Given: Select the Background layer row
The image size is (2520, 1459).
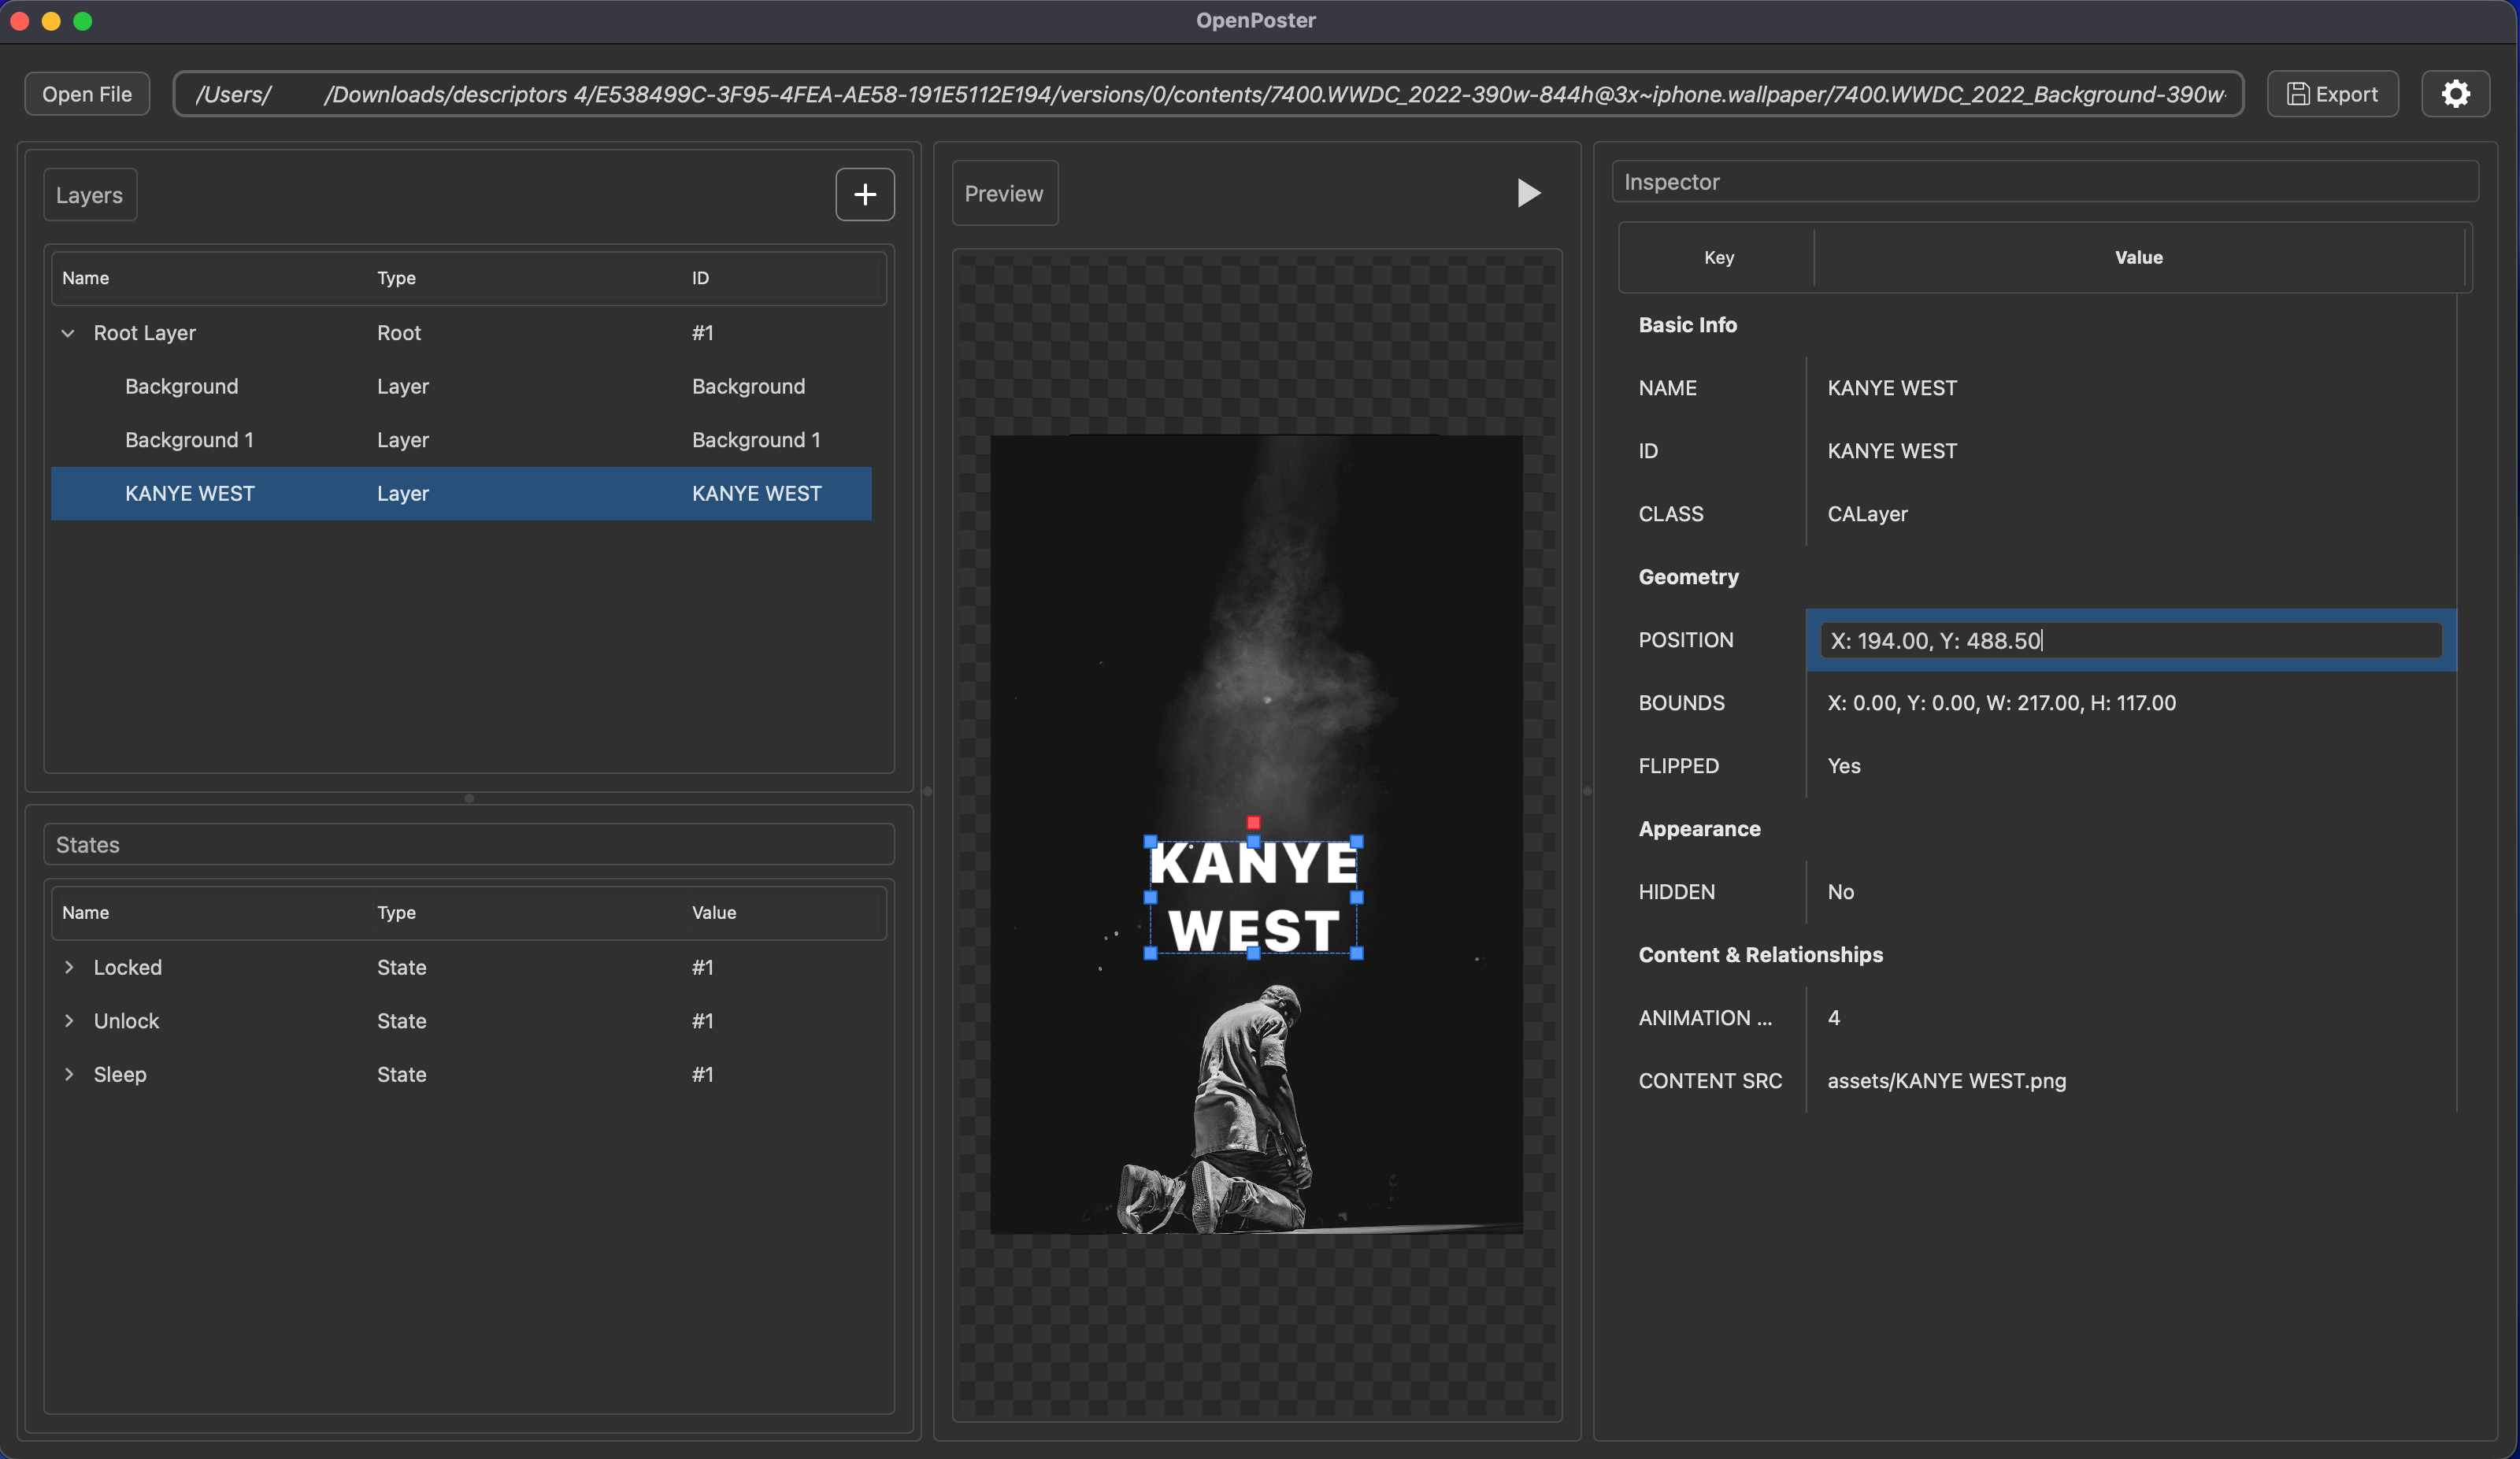Looking at the screenshot, I should pyautogui.click(x=461, y=386).
